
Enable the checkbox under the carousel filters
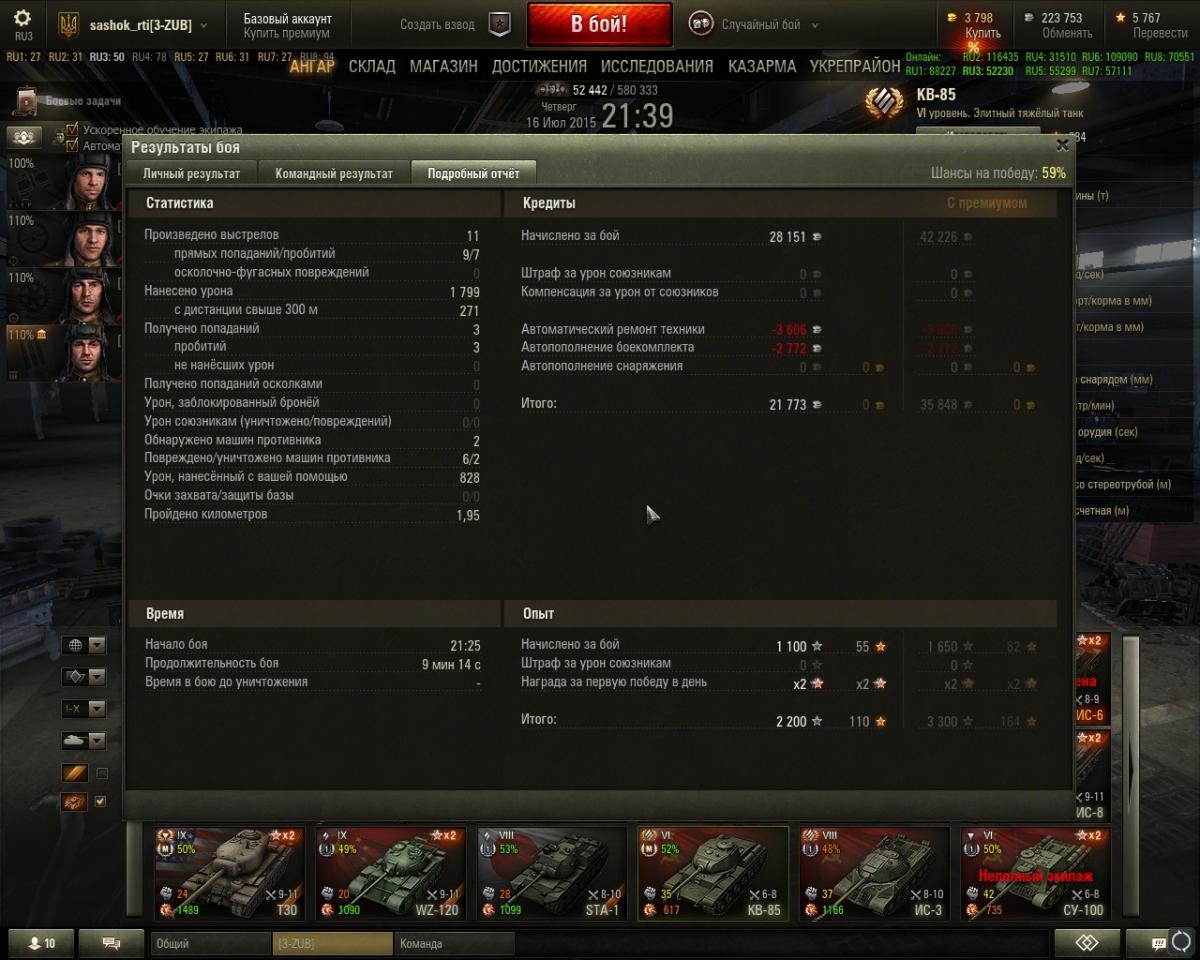coord(101,773)
